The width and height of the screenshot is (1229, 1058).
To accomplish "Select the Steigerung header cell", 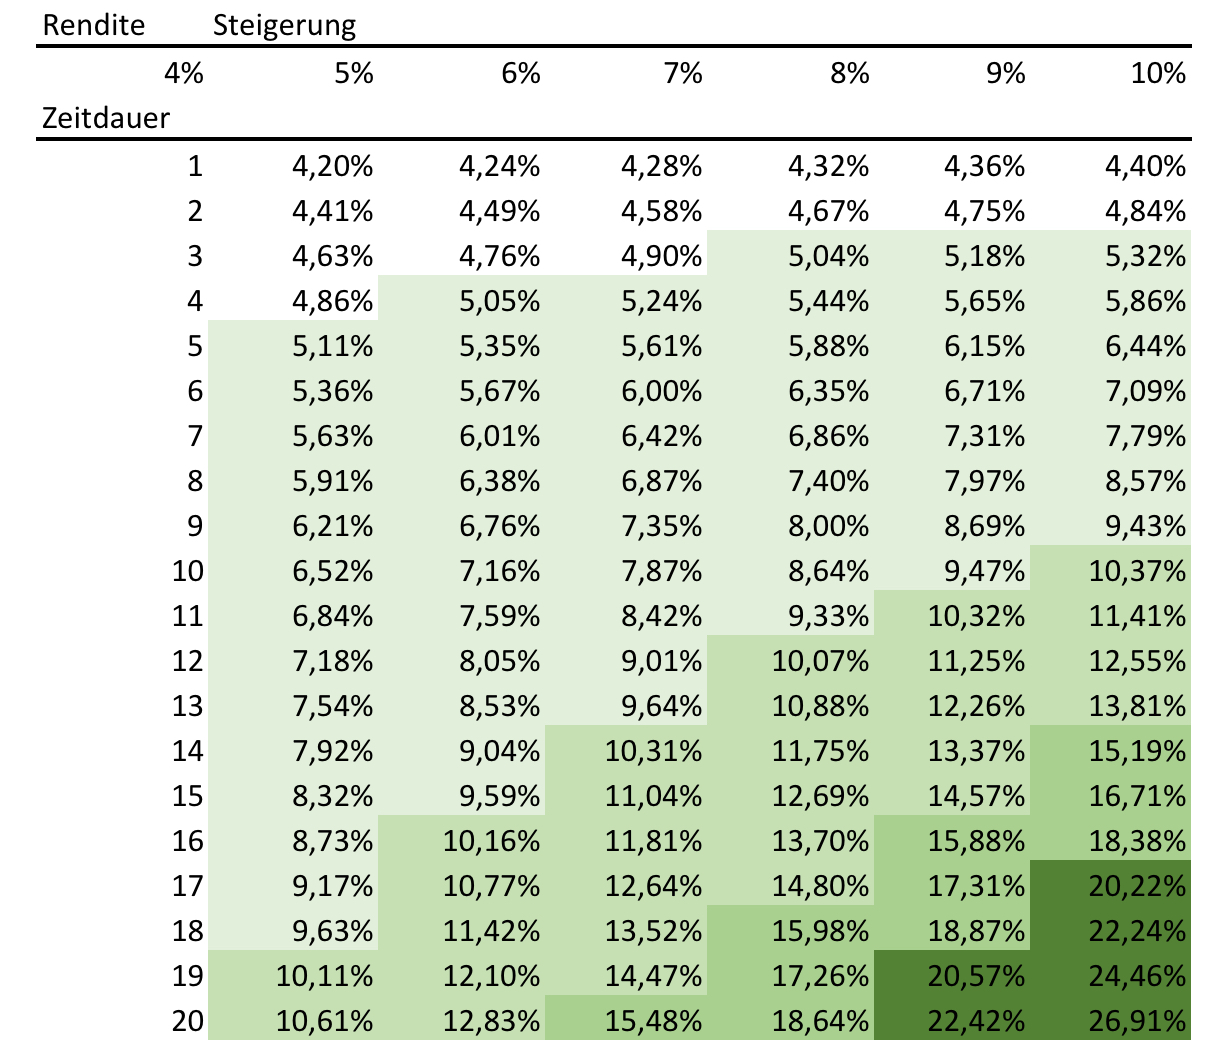I will (284, 25).
